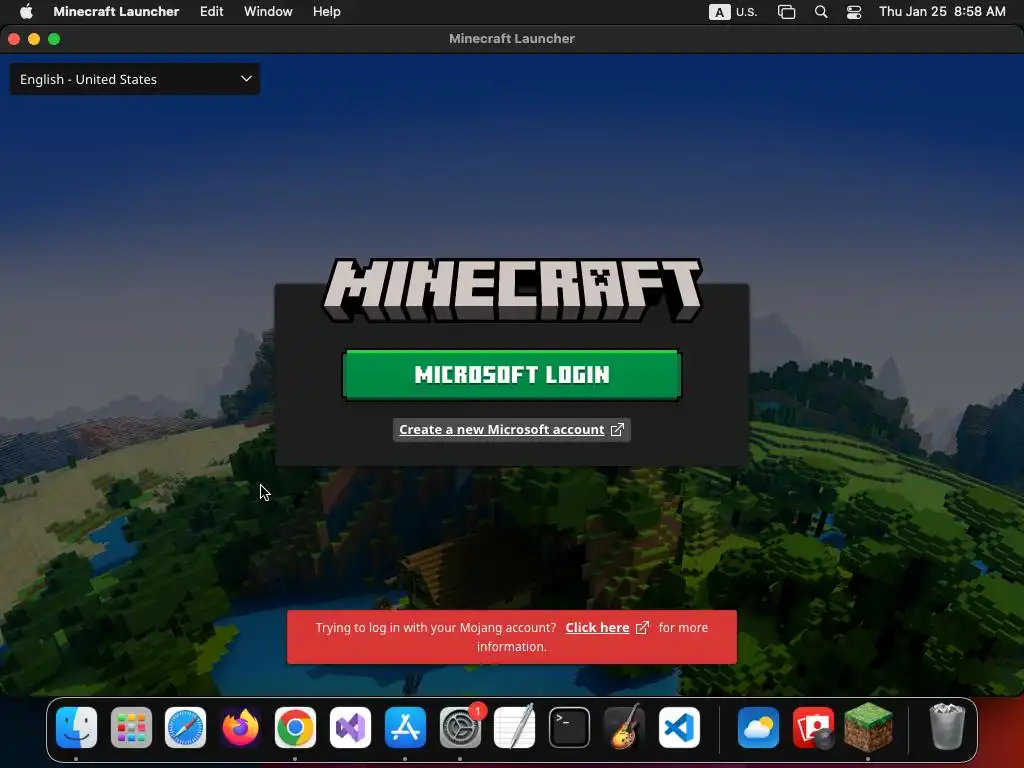Screen dimensions: 1024x768
Task: Open the Edit menu
Action: click(x=212, y=12)
